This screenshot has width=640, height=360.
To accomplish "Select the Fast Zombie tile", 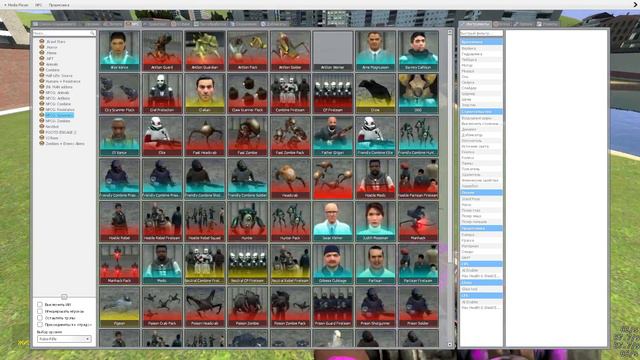I will click(x=247, y=136).
